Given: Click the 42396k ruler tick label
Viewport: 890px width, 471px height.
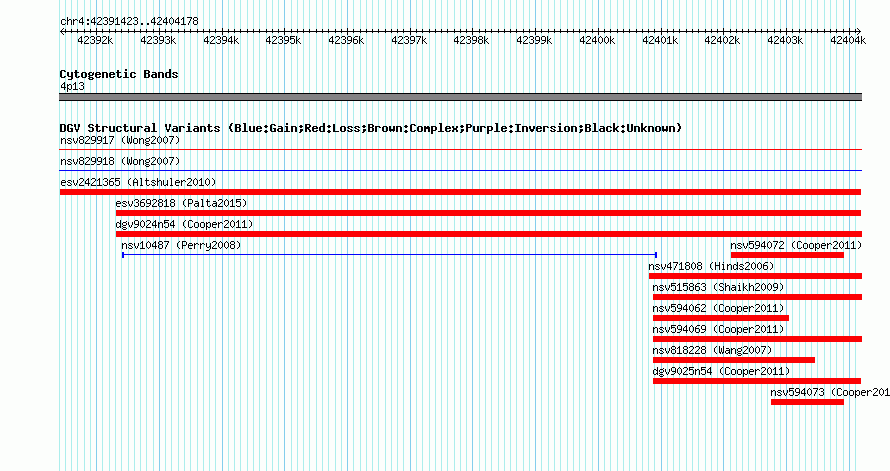Looking at the screenshot, I should pos(346,40).
